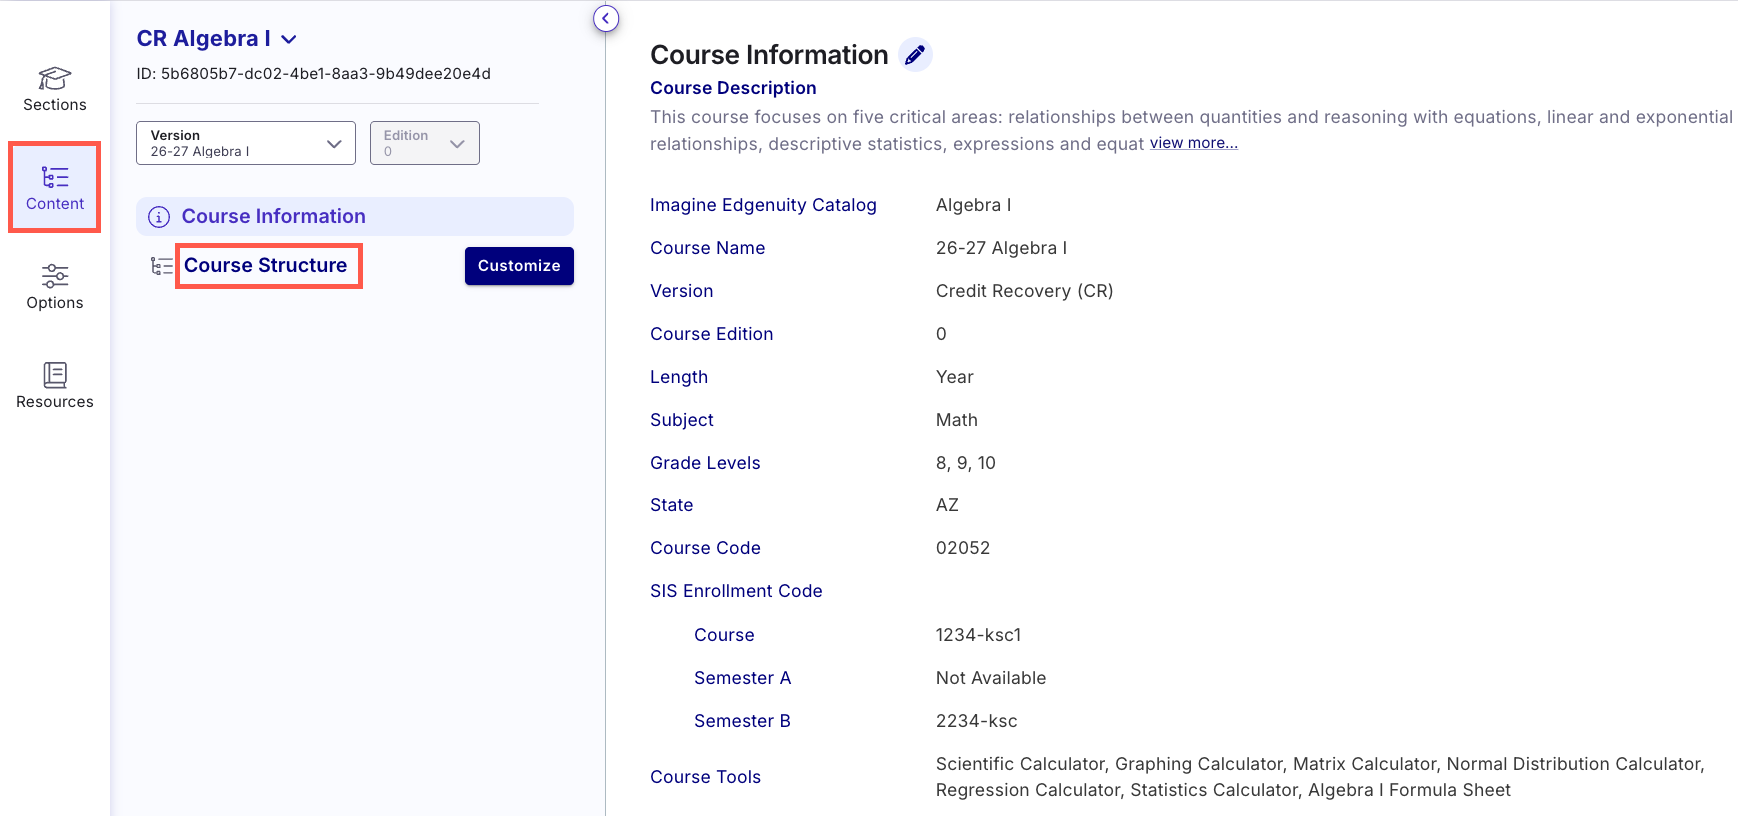Click the Subject label
1738x816 pixels.
[x=682, y=420]
